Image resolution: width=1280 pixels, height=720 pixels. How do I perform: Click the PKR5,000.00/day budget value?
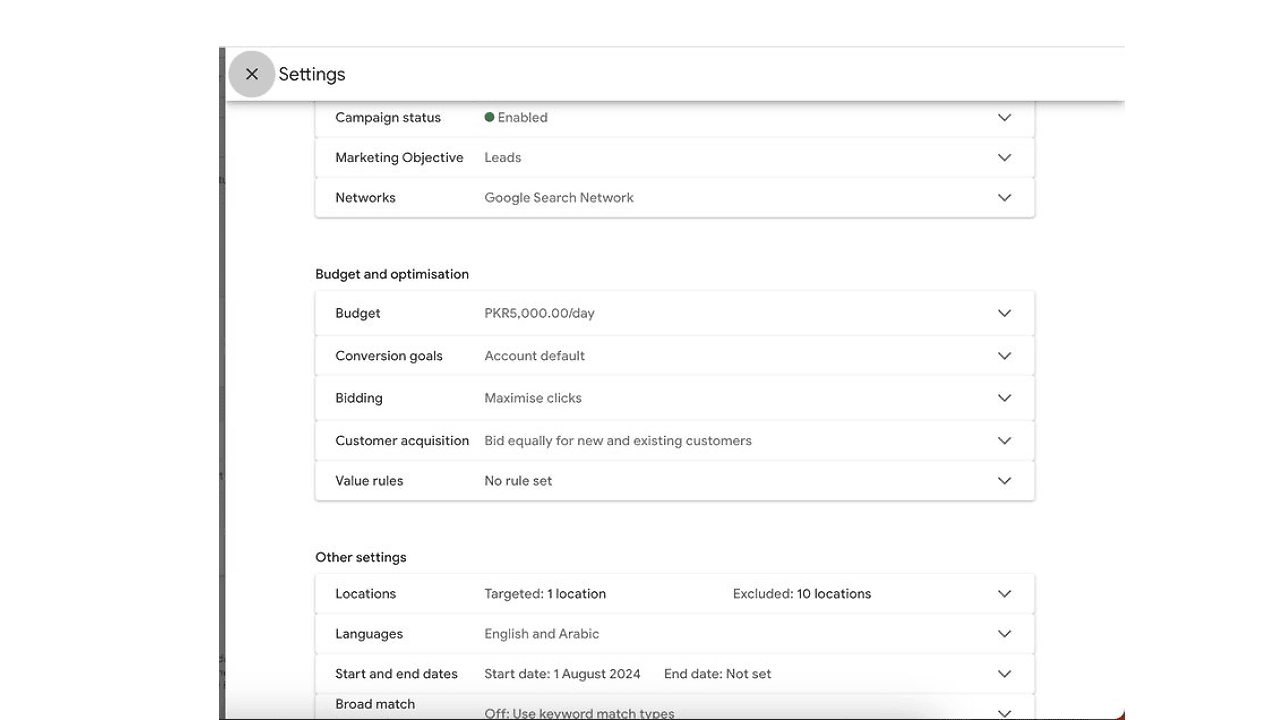539,313
